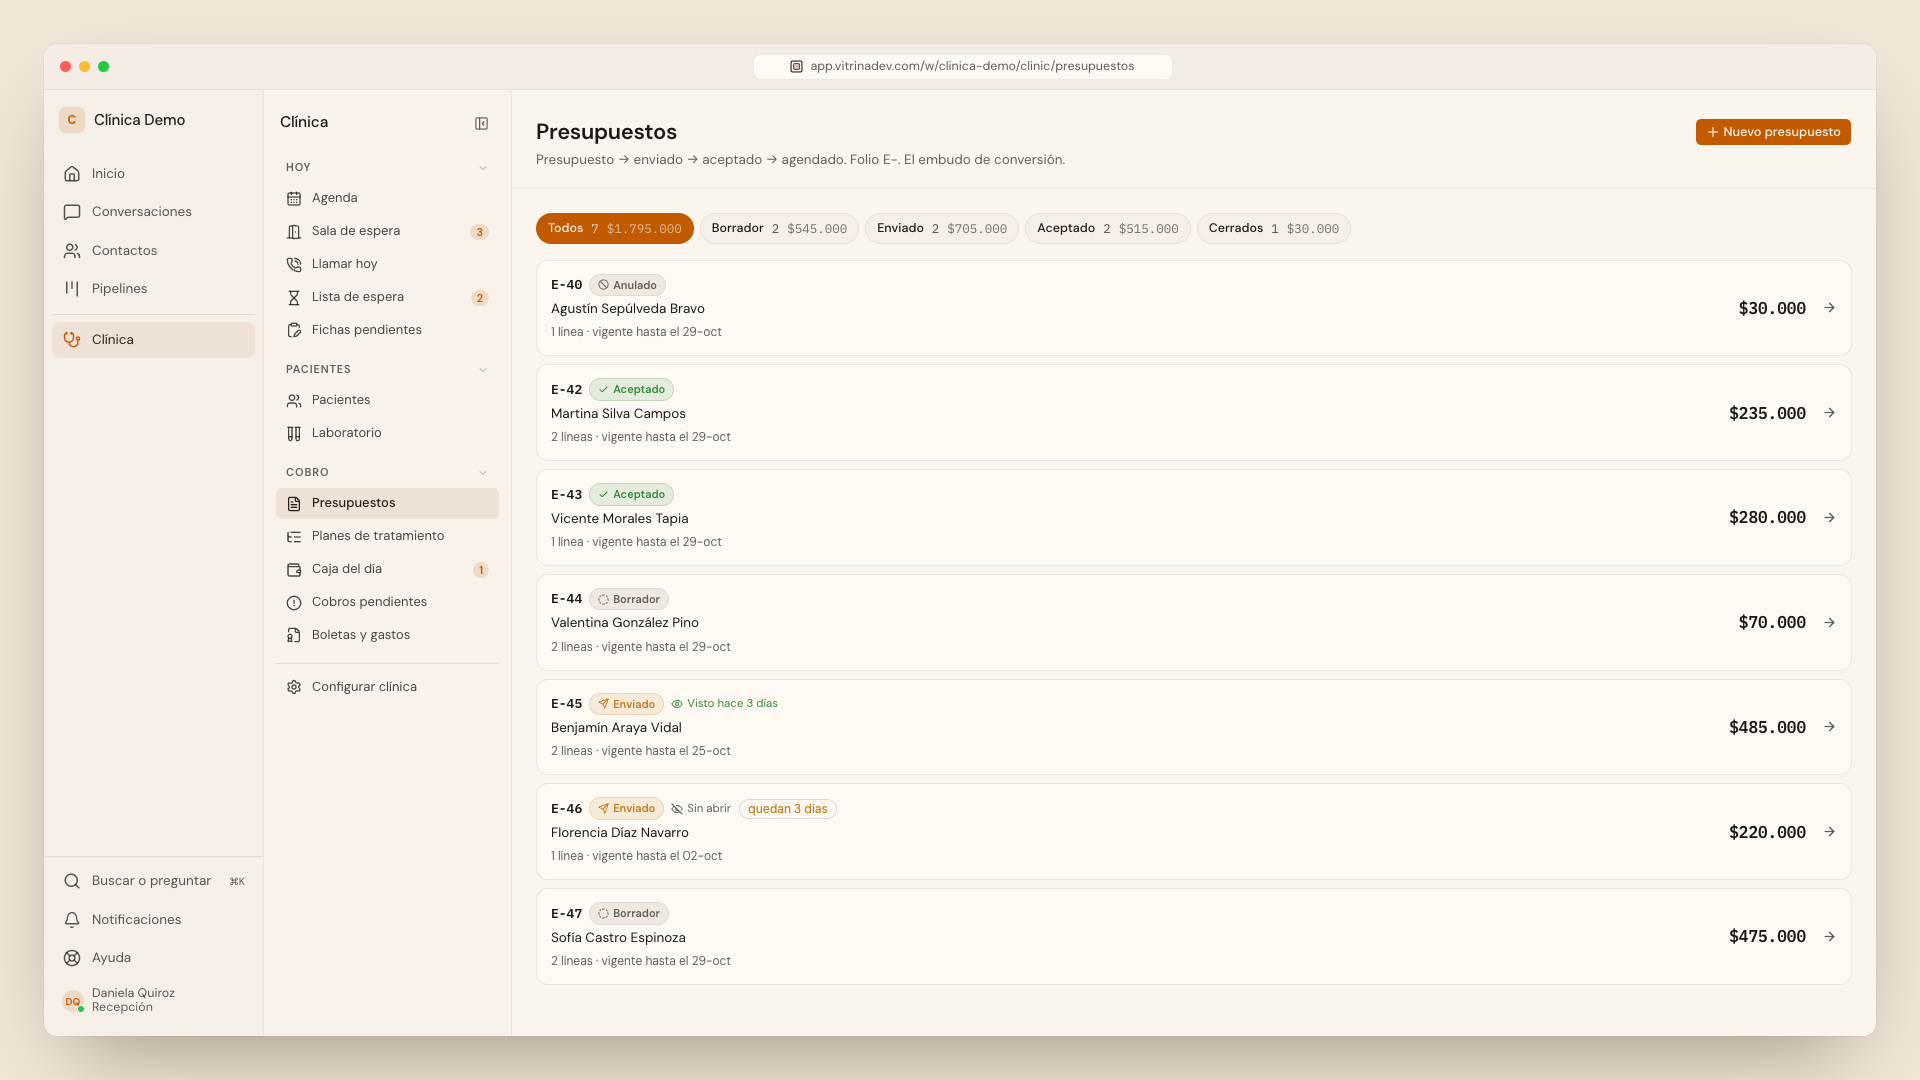
Task: Filter by Borrador status tab
Action: [779, 229]
